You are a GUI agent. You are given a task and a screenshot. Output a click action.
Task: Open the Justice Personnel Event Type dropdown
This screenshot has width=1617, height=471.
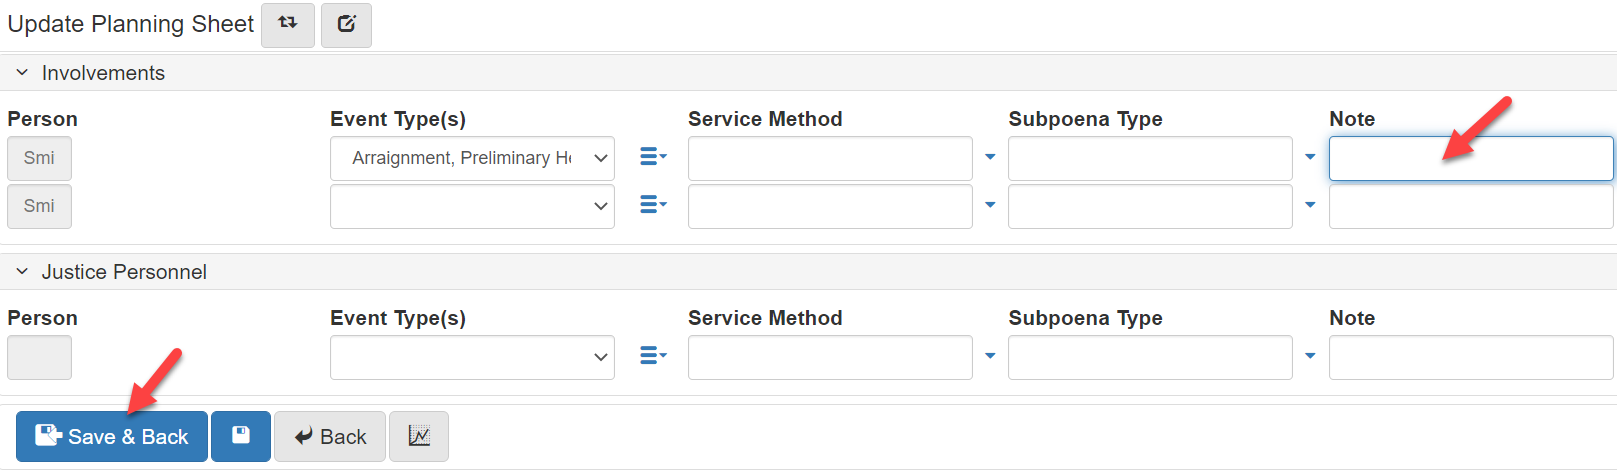click(472, 357)
